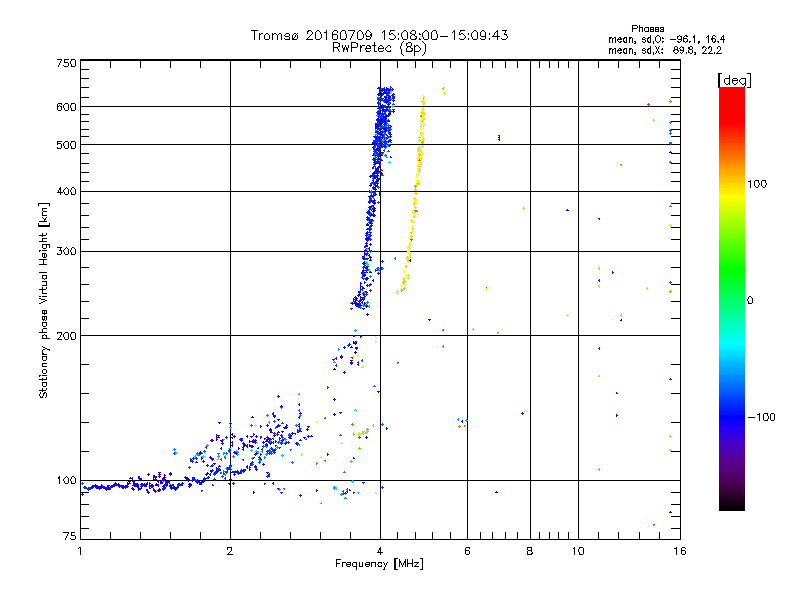Image resolution: width=800 pixels, height=600 pixels.
Task: Click the y-axis tick label '600'
Action: 66,107
